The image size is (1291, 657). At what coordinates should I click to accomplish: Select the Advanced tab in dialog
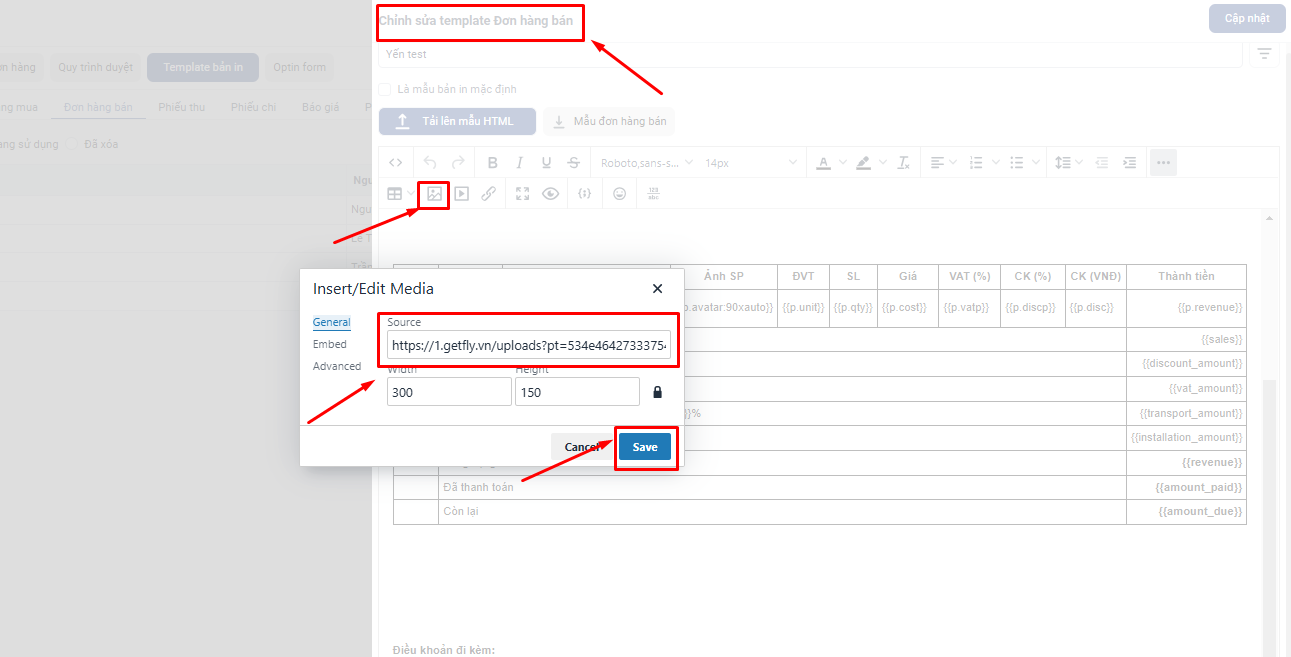click(337, 366)
